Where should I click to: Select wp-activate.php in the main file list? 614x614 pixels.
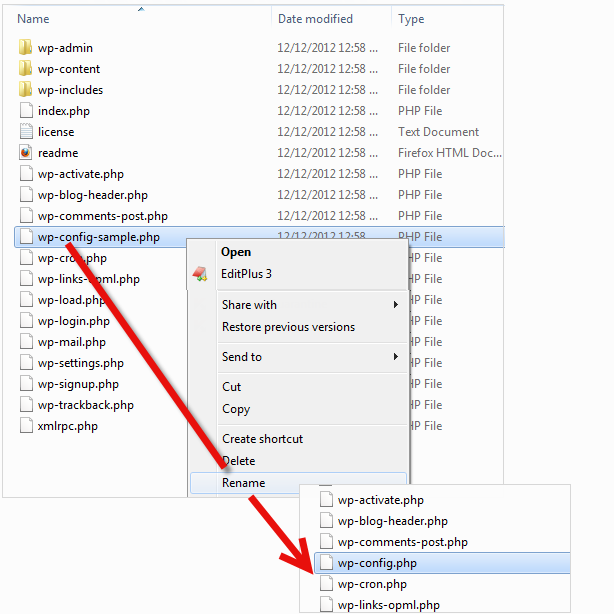pos(80,174)
